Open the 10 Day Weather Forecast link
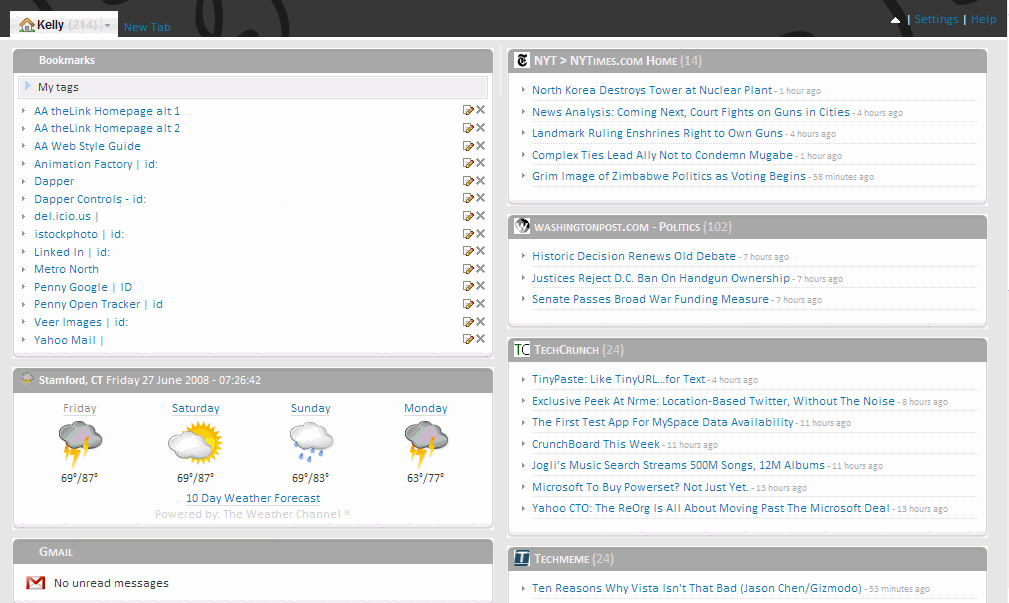The width and height of the screenshot is (1009, 603). click(x=253, y=498)
